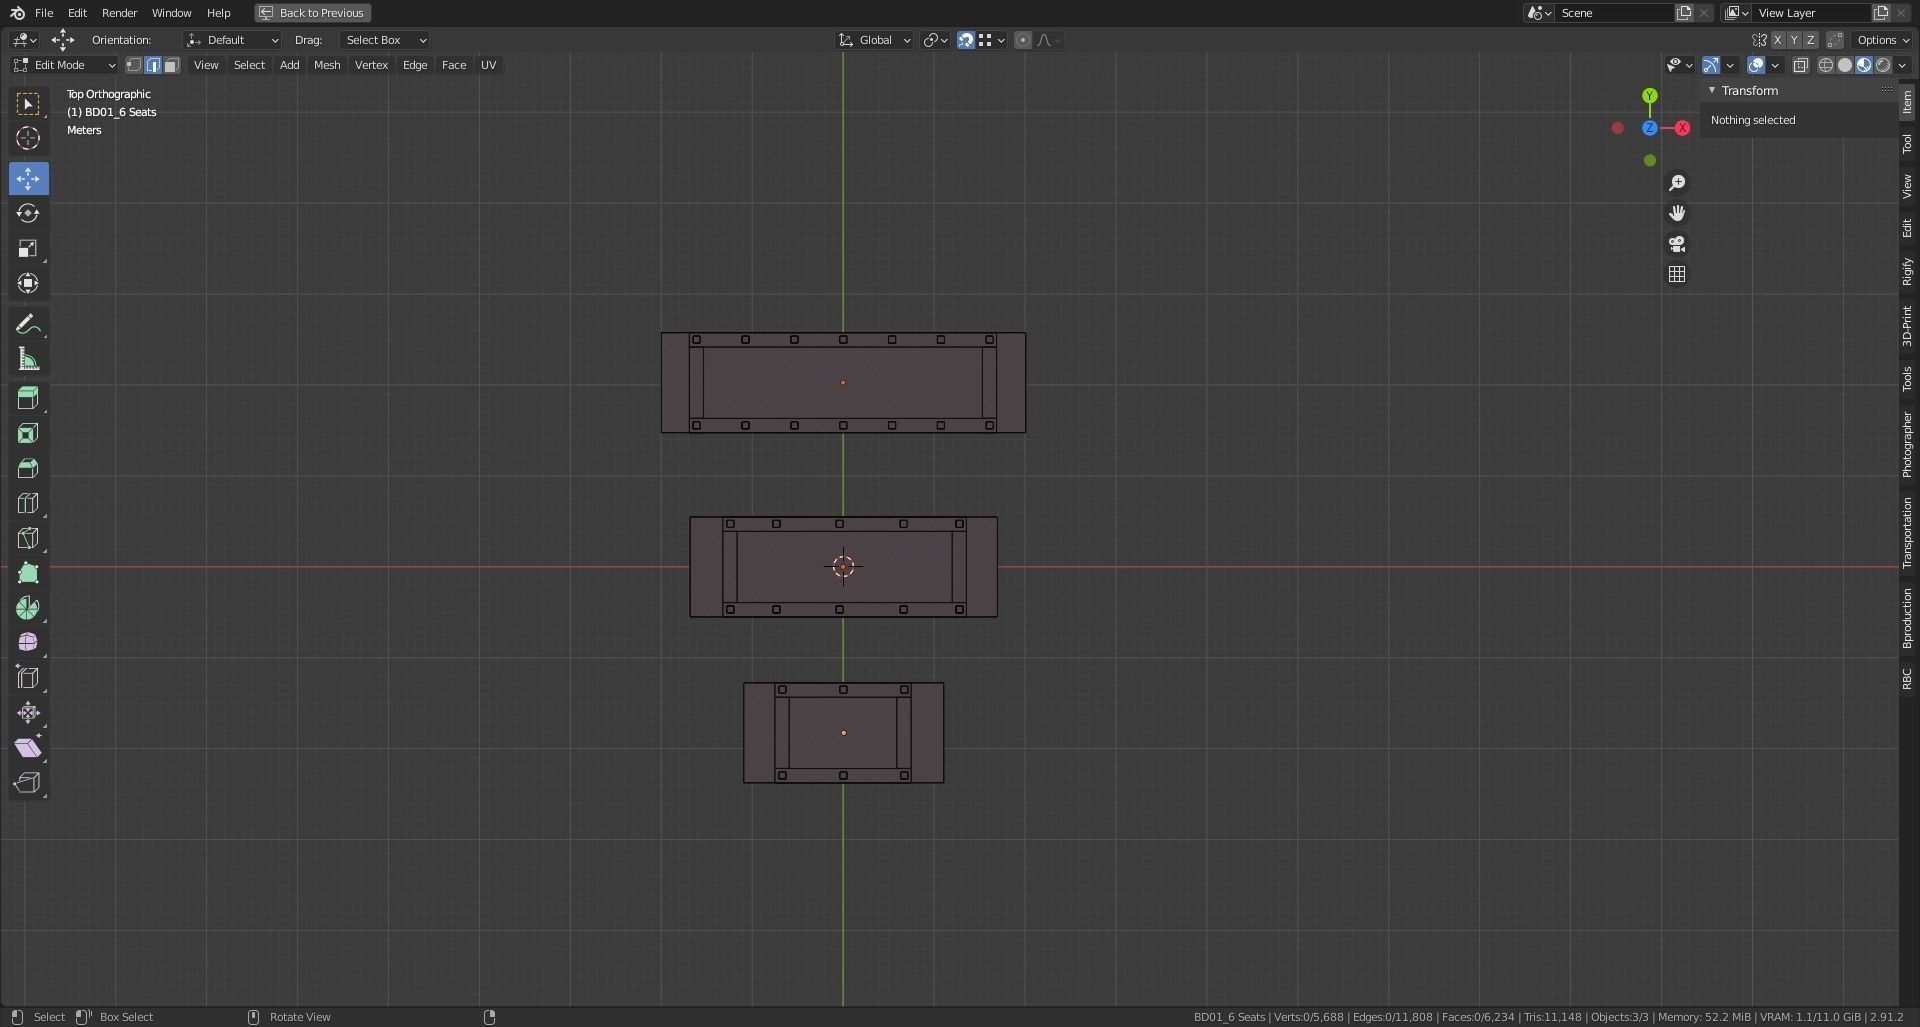Choose the Shrink/Fatten tool
This screenshot has width=1920, height=1027.
pyautogui.click(x=28, y=713)
